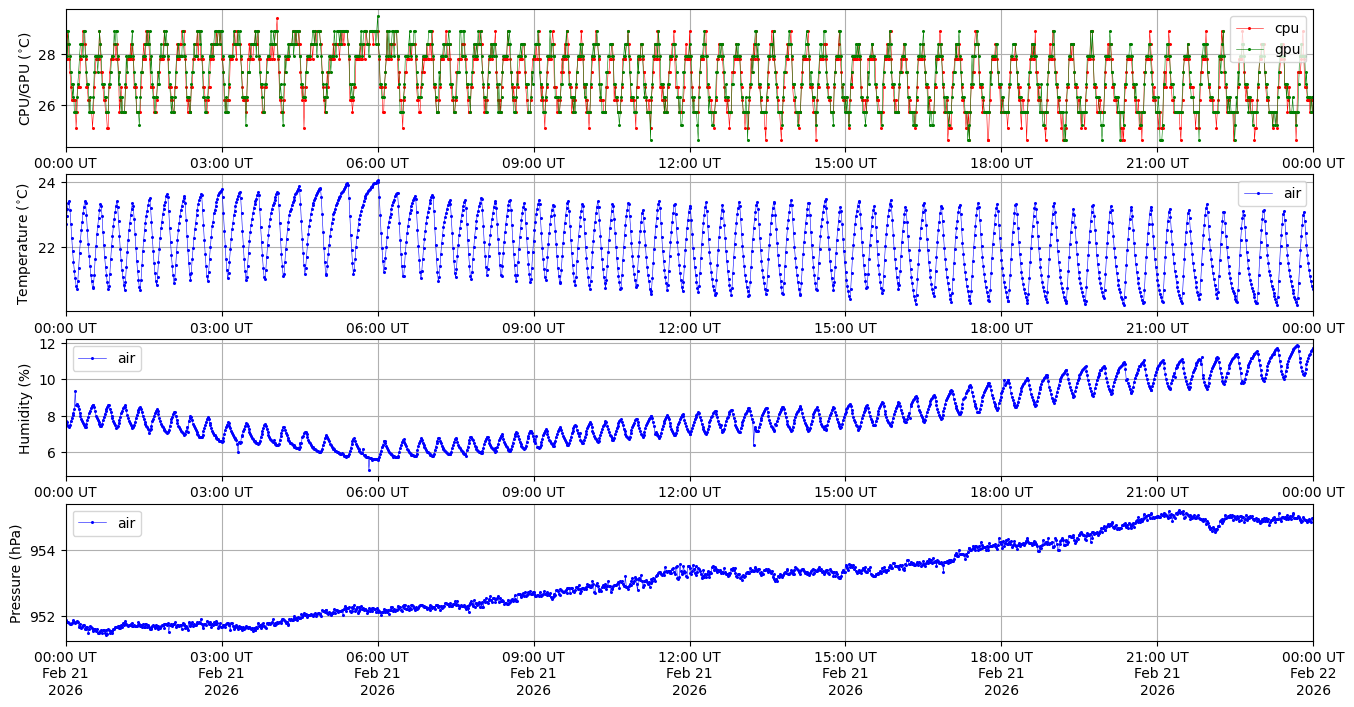Select the air legend in the Humidity plot
The image size is (1354, 707).
[x=107, y=358]
